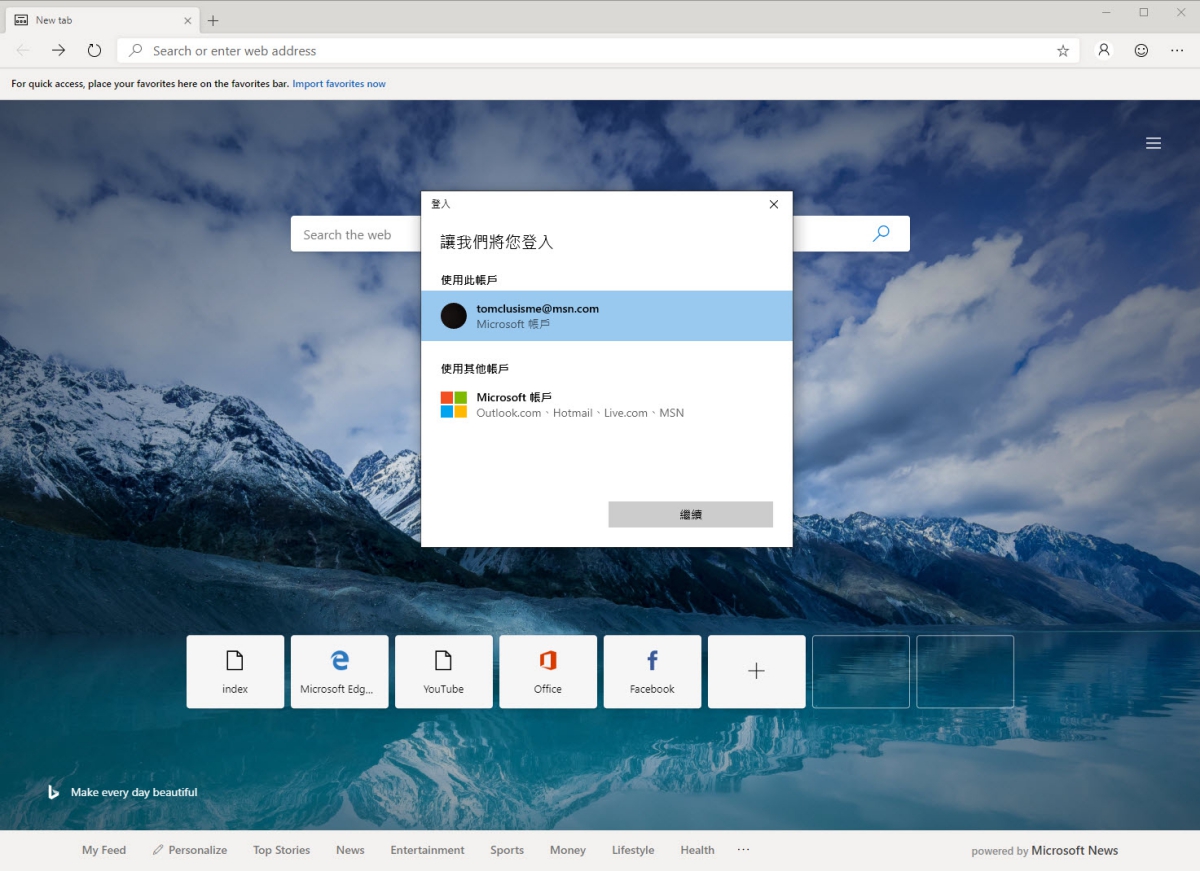
Task: Focus the address bar
Action: pyautogui.click(x=598, y=50)
